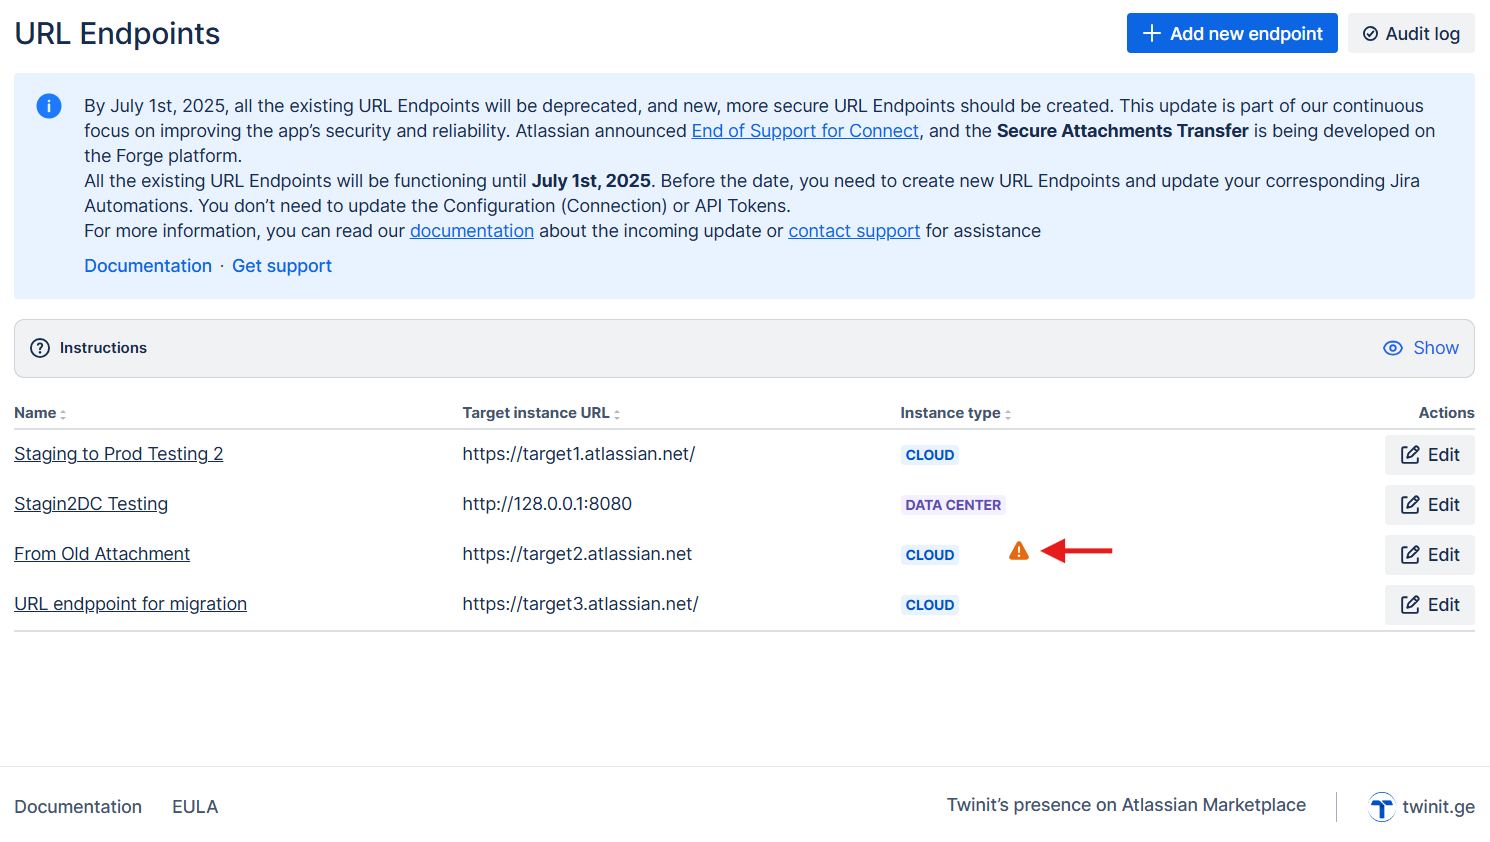Open the EULA footer link
Image resolution: width=1490 pixels, height=842 pixels.
[x=195, y=807]
